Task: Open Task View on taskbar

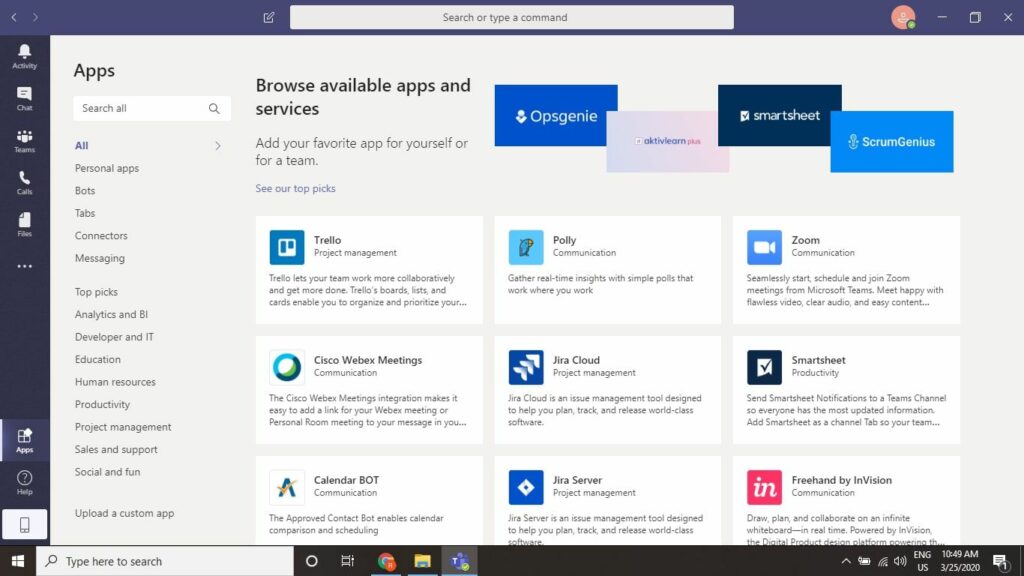Action: point(347,561)
